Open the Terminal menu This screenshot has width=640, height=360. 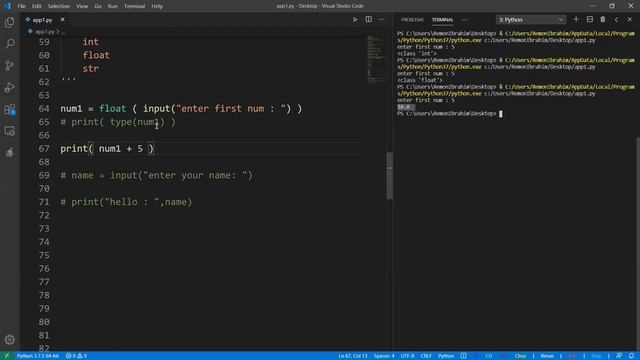tap(134, 6)
